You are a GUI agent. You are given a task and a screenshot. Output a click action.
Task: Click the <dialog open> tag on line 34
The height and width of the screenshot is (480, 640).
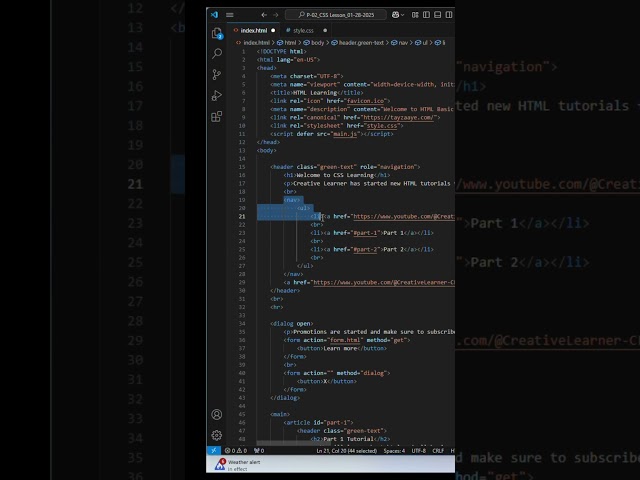click(x=291, y=324)
